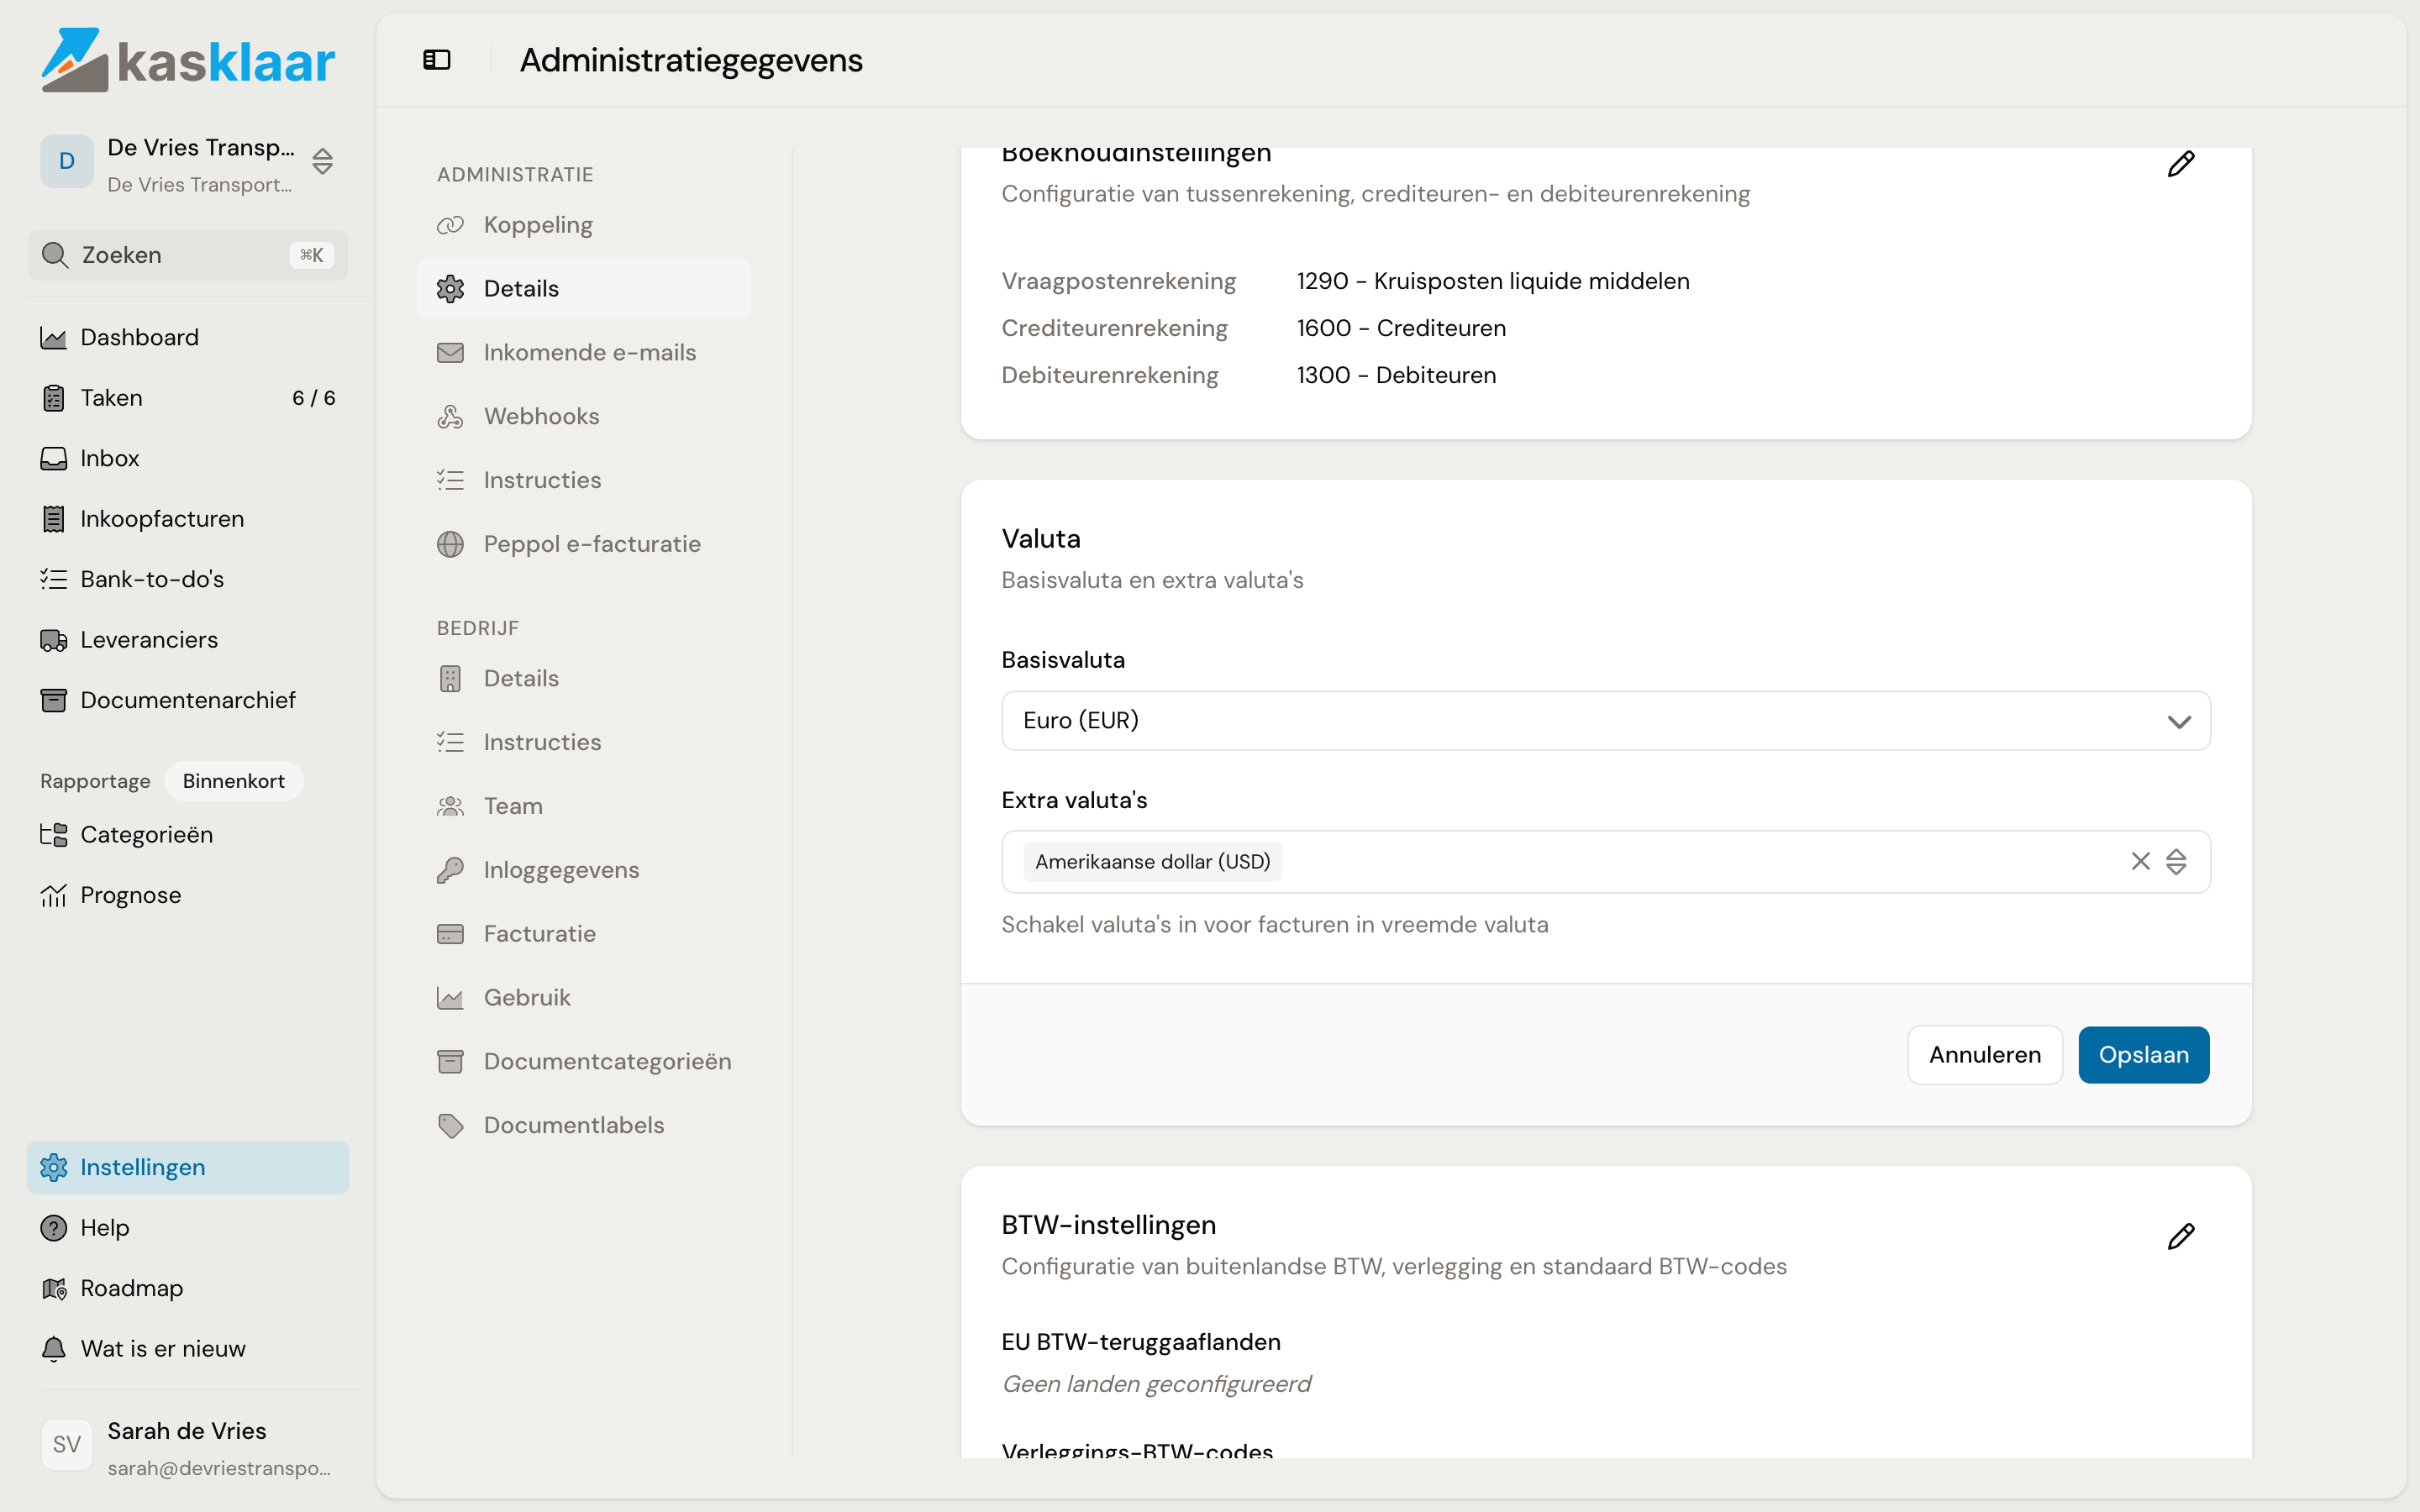The width and height of the screenshot is (2420, 1512).
Task: Open the Inbox
Action: (x=187, y=458)
